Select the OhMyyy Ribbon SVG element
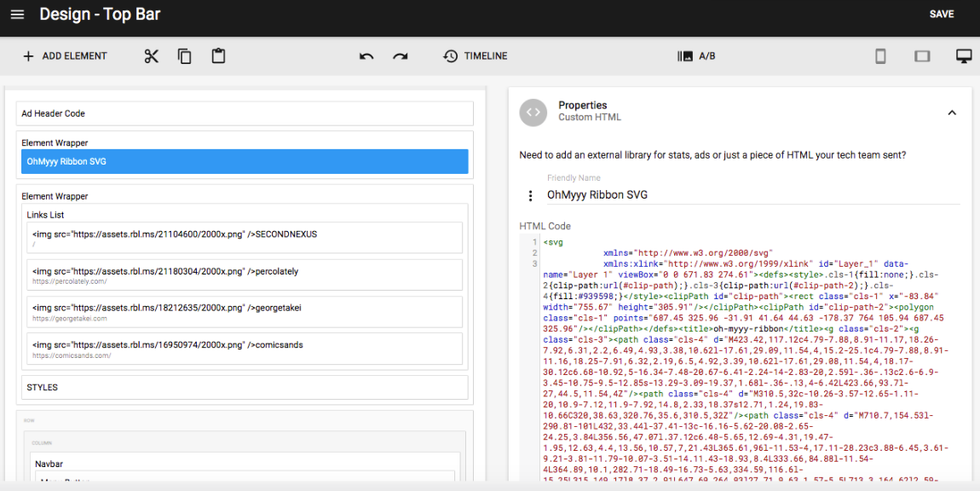Viewport: 980px width, 491px height. 244,161
